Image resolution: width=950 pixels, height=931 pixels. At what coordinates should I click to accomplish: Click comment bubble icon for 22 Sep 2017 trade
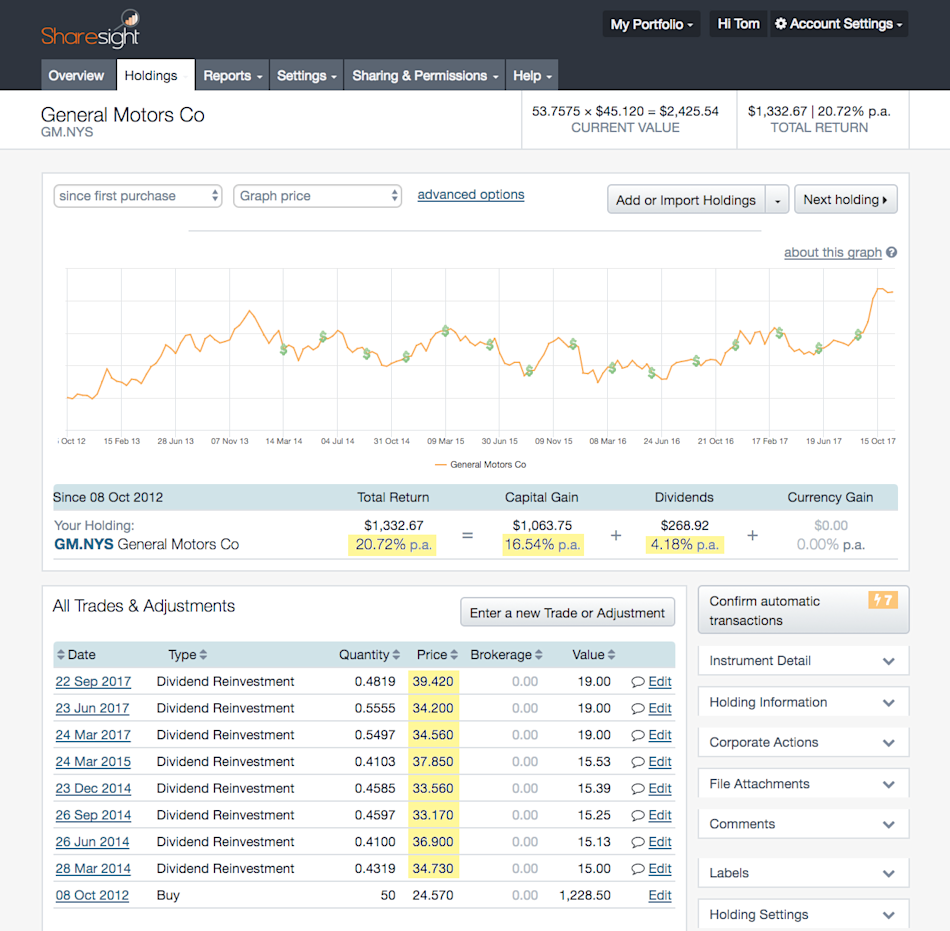(x=637, y=682)
